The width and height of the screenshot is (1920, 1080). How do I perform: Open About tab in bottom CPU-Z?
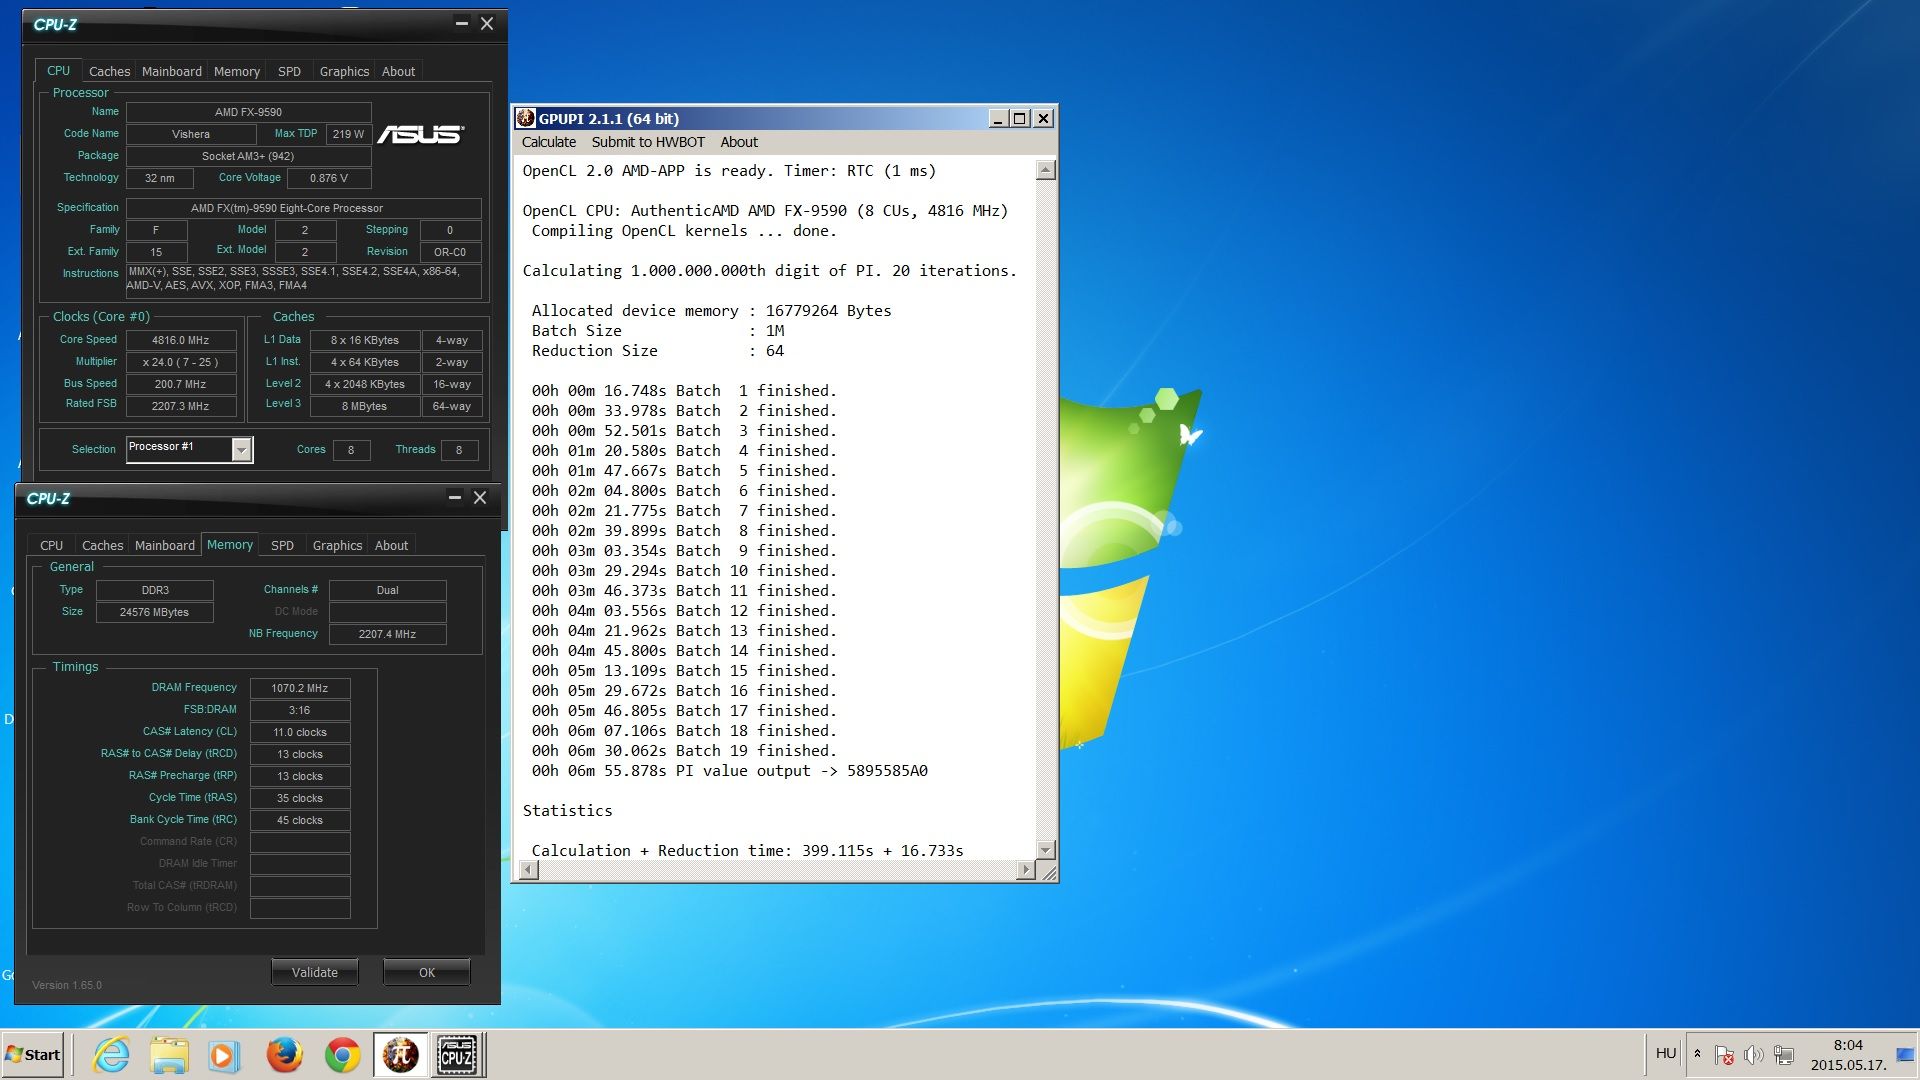coord(391,545)
